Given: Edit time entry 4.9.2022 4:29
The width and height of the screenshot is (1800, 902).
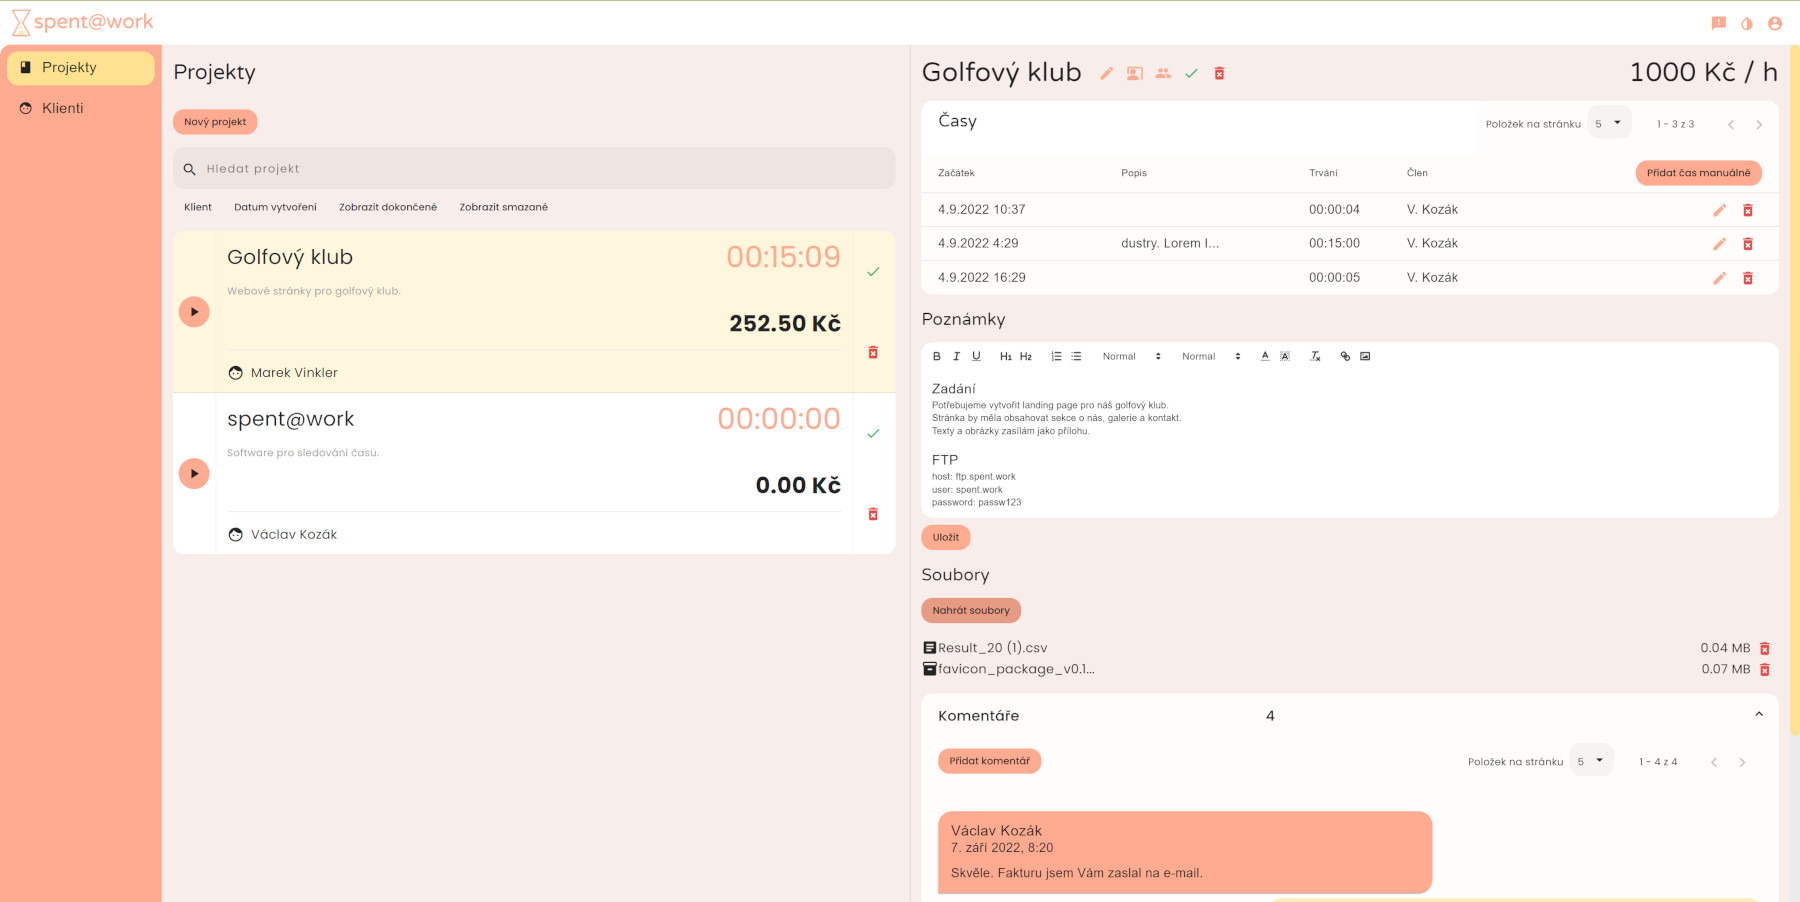Looking at the screenshot, I should 1720,244.
